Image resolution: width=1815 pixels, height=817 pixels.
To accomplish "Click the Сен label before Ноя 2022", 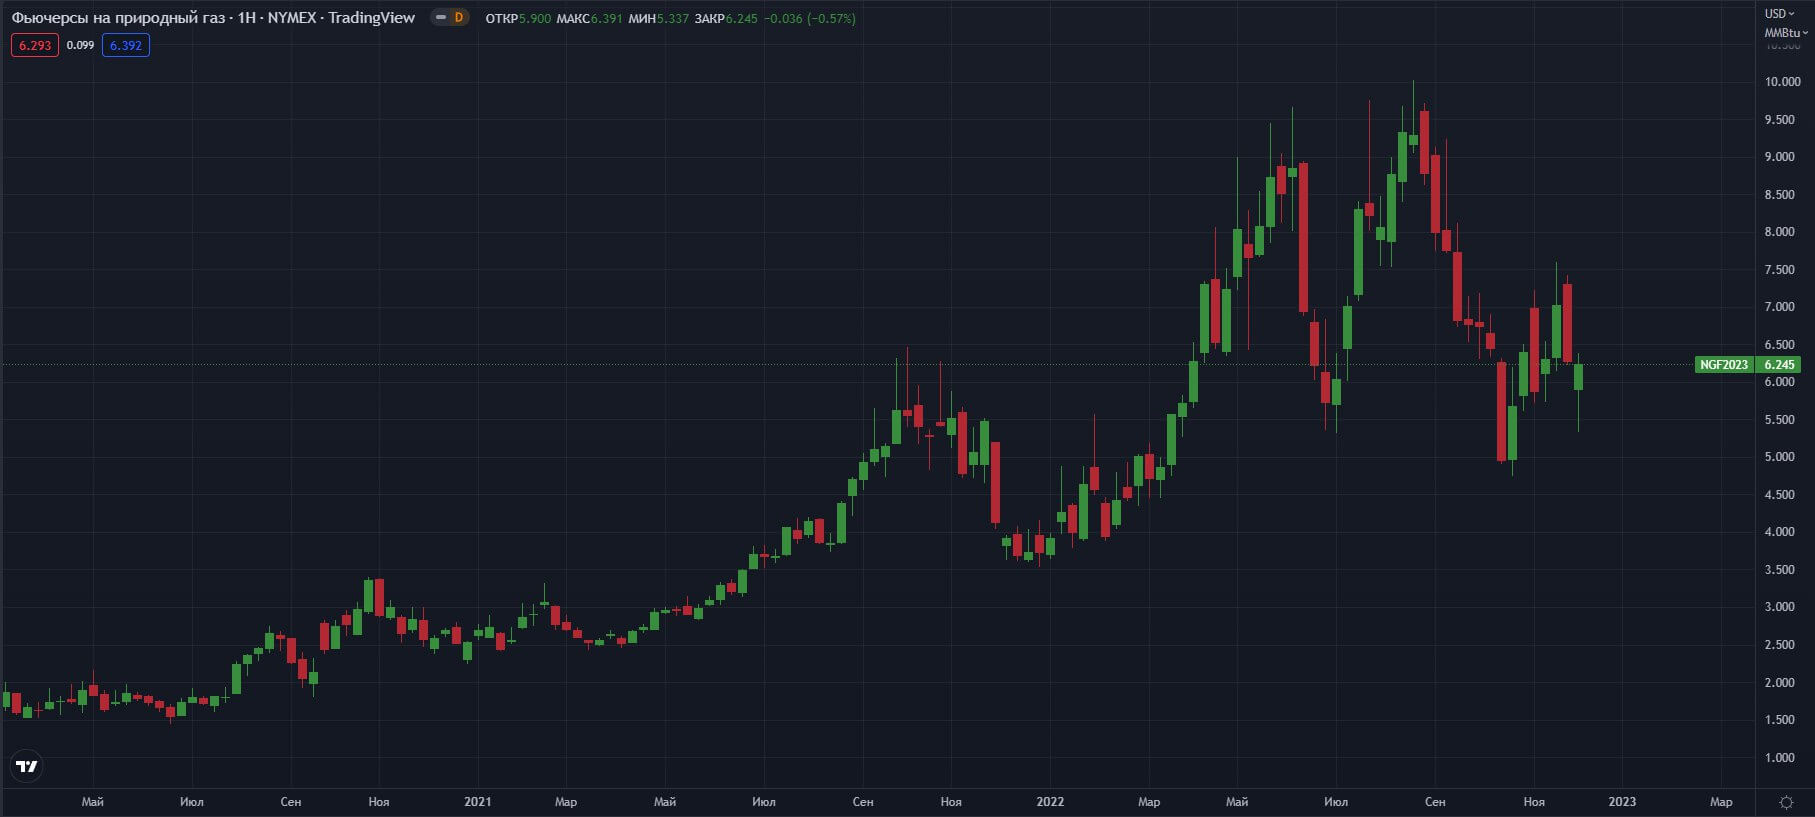I will (1435, 802).
